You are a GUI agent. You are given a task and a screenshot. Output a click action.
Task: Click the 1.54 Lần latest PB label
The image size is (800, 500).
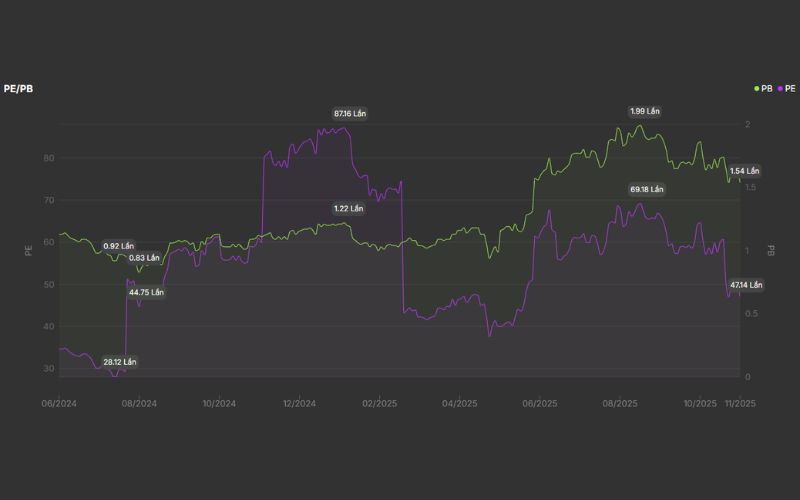pyautogui.click(x=745, y=171)
